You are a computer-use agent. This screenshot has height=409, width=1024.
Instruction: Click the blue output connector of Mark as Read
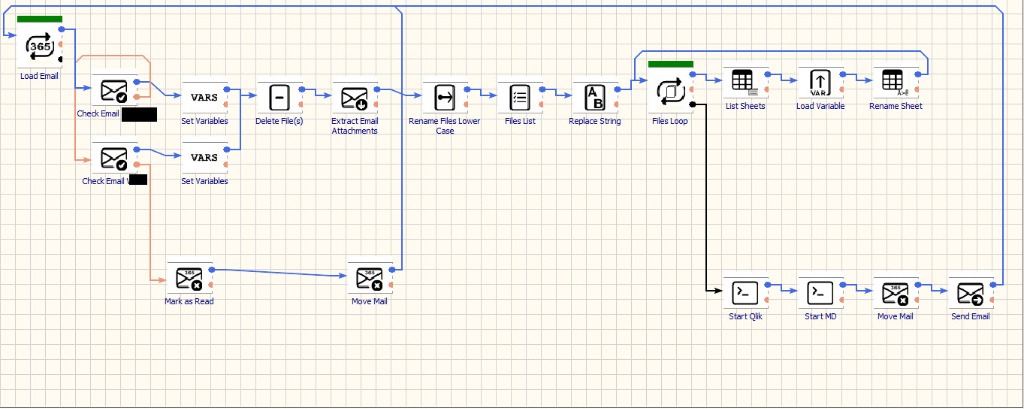(211, 269)
